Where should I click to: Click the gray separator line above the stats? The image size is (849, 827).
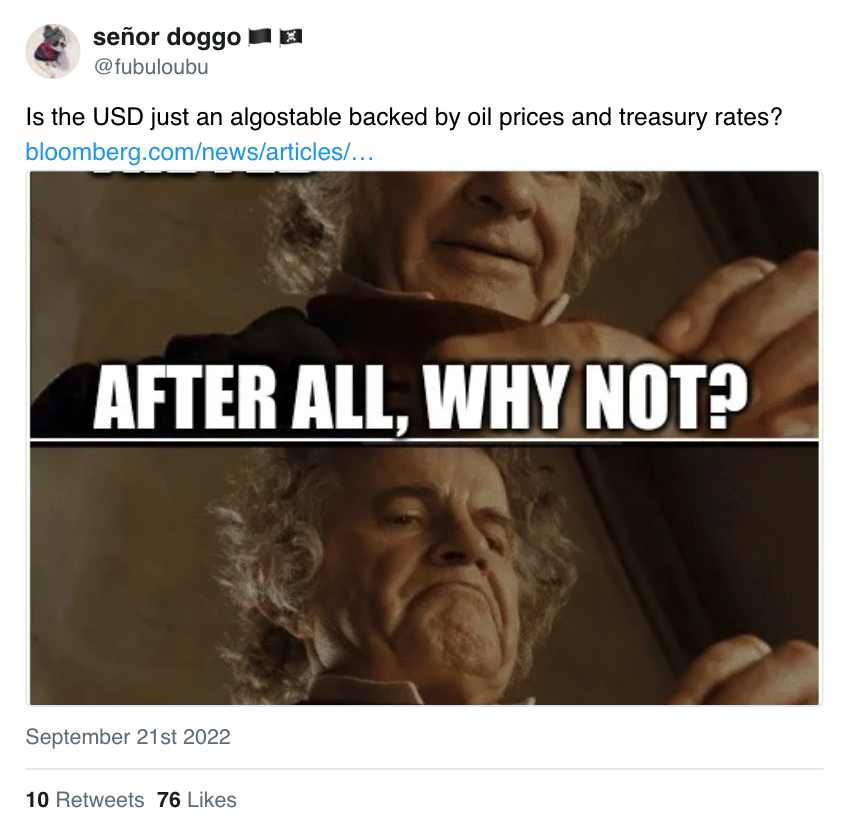[x=424, y=768]
